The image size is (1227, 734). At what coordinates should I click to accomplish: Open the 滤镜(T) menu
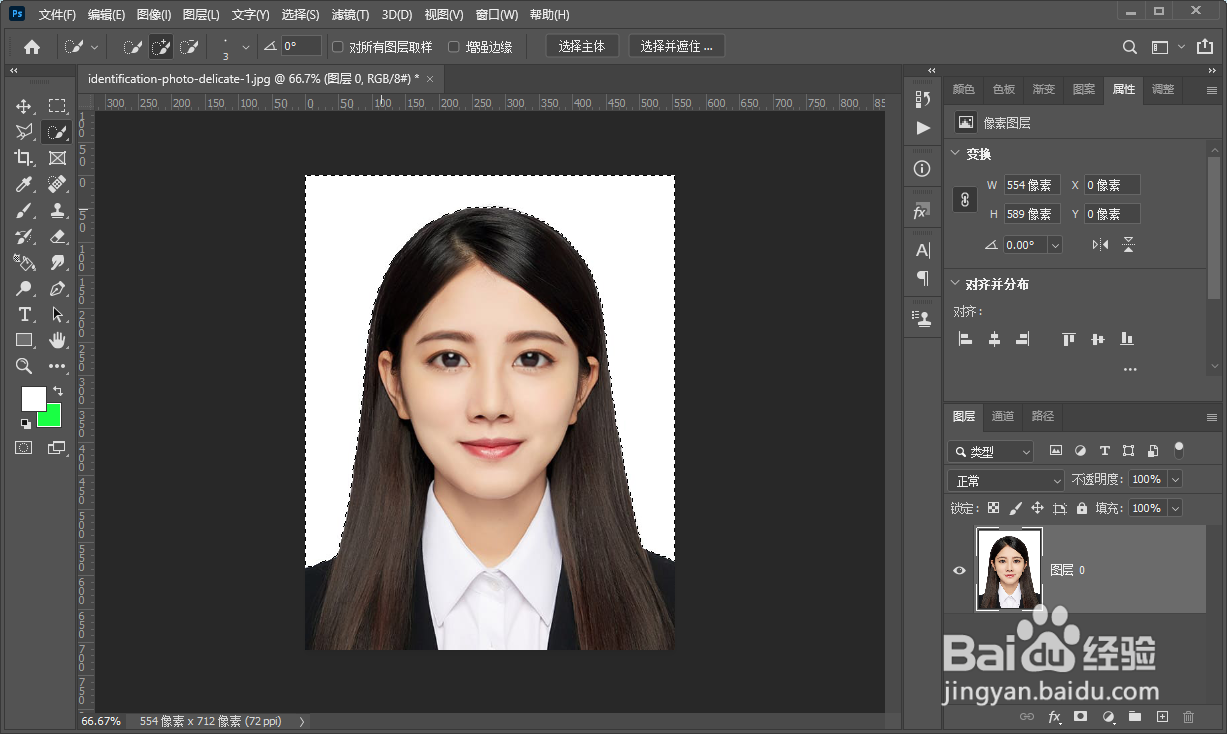click(x=350, y=15)
